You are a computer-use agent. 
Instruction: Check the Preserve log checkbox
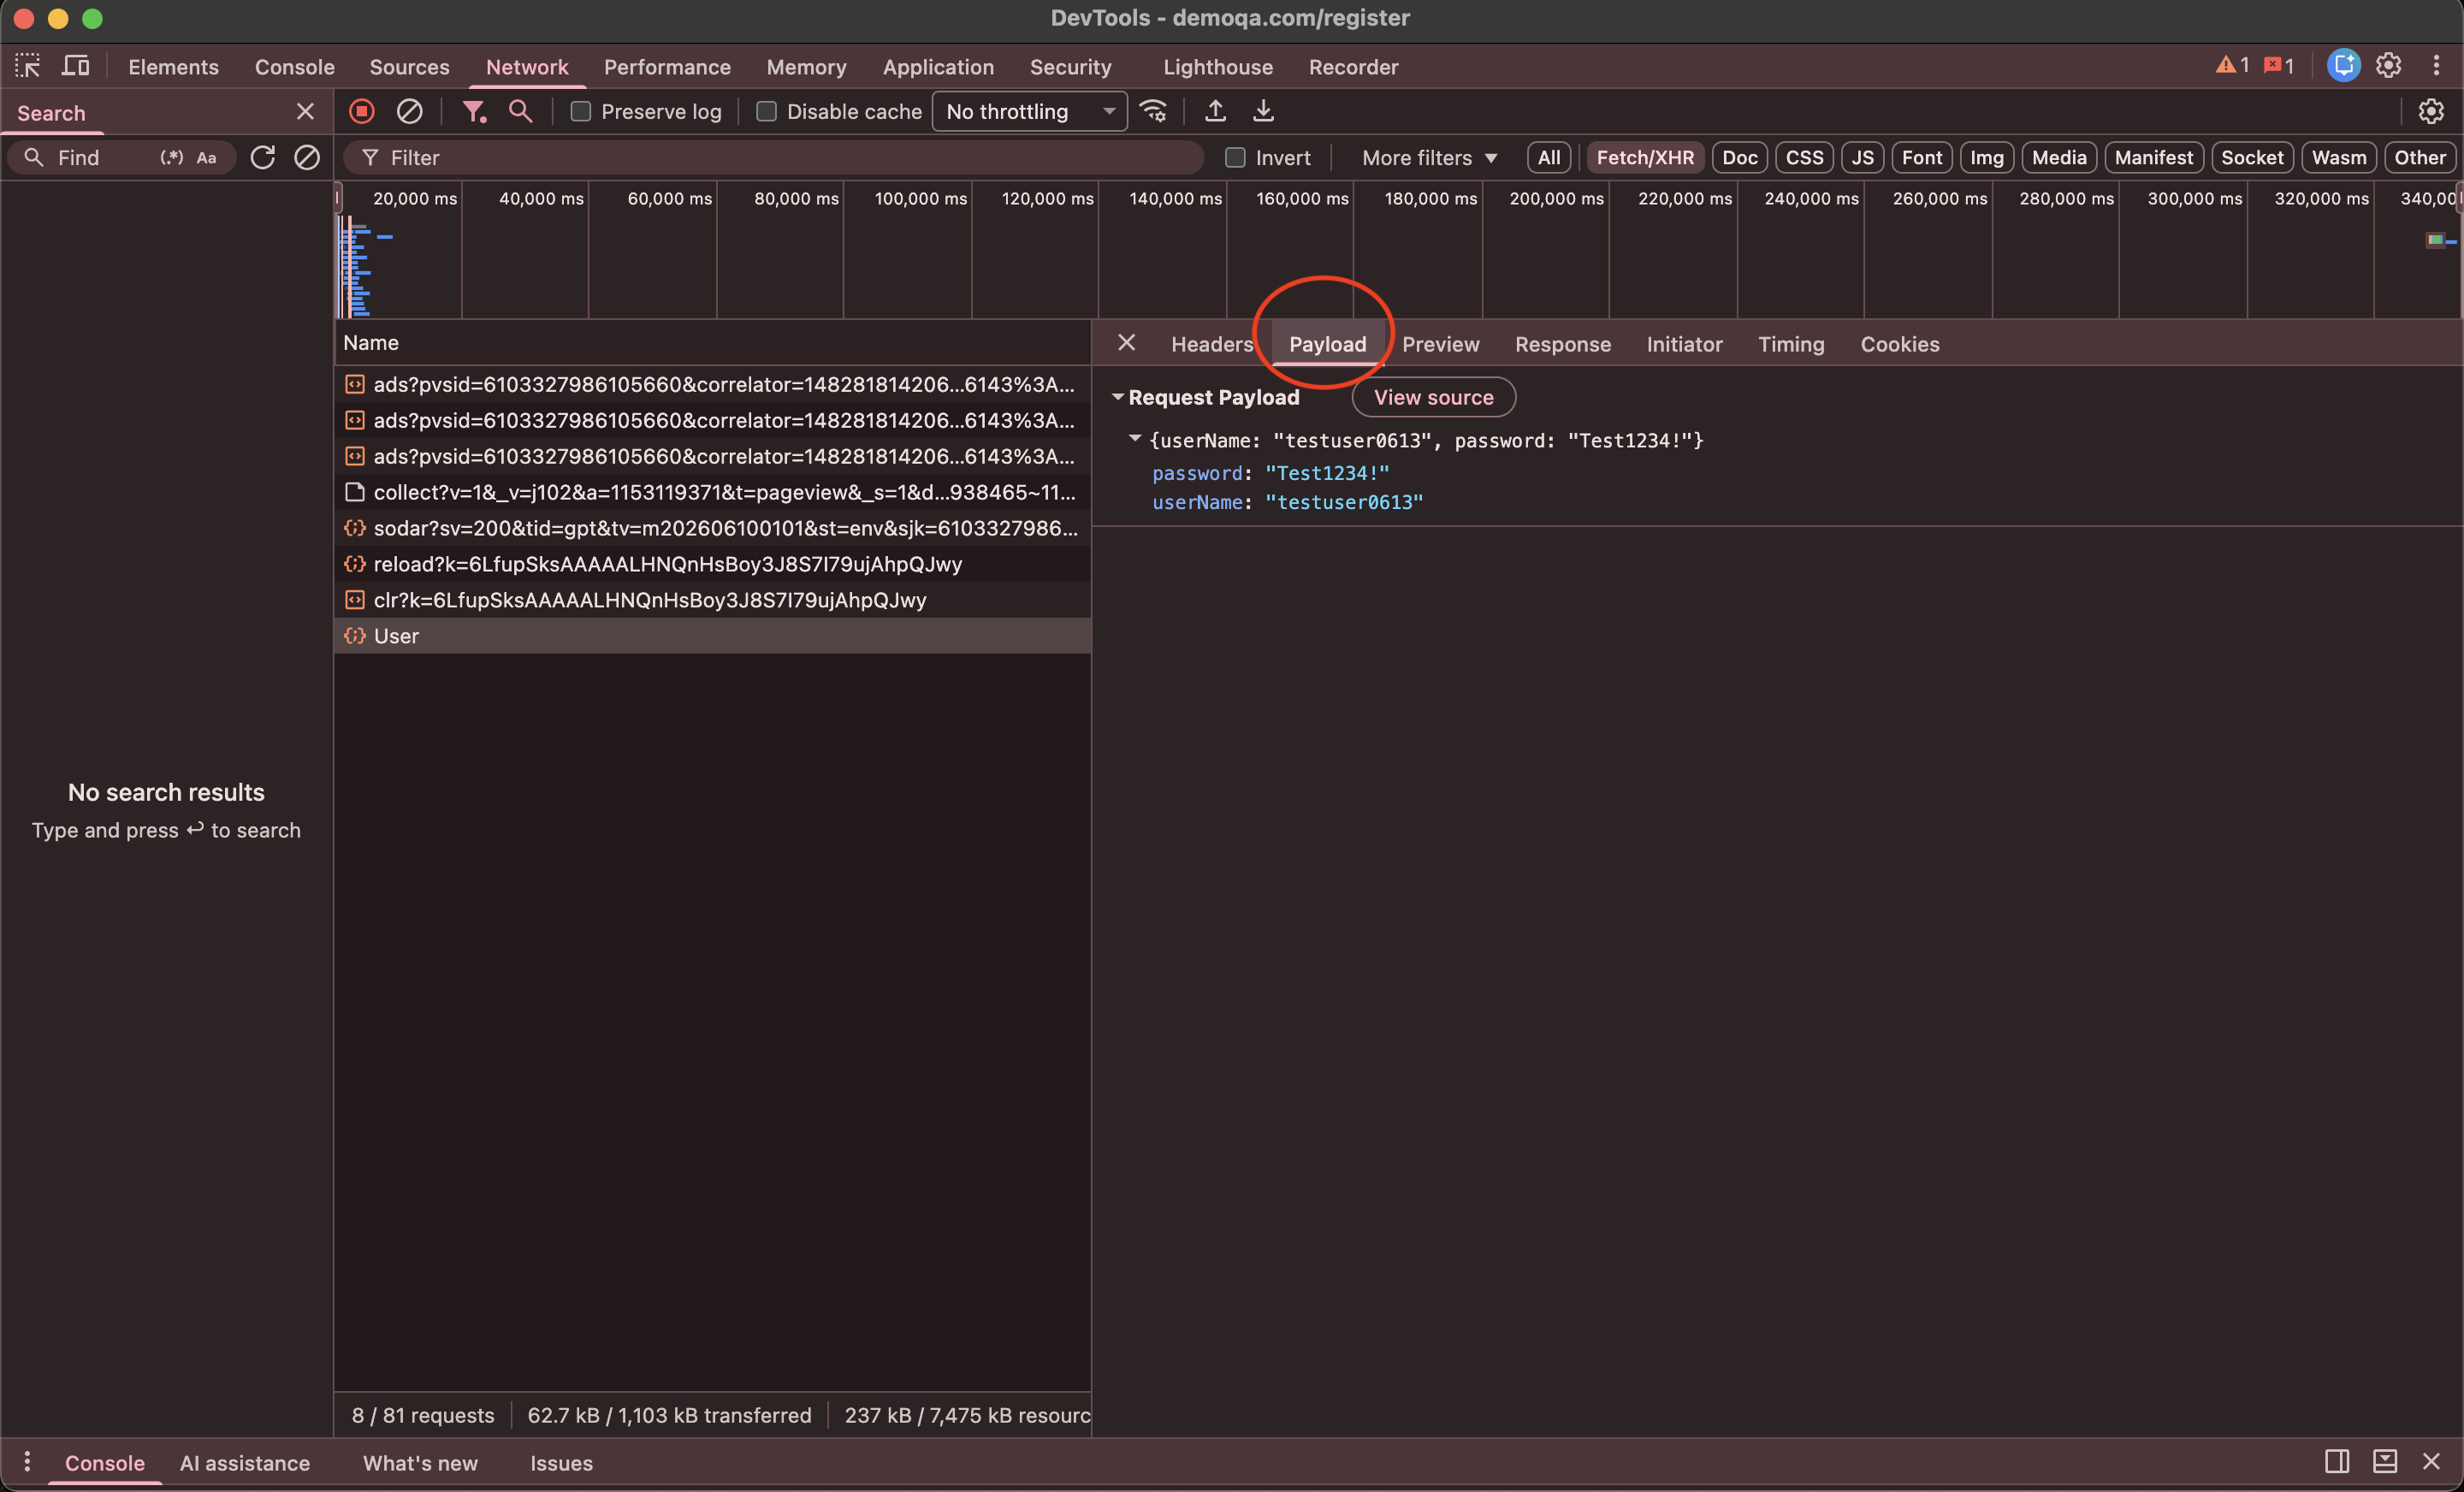click(x=580, y=111)
